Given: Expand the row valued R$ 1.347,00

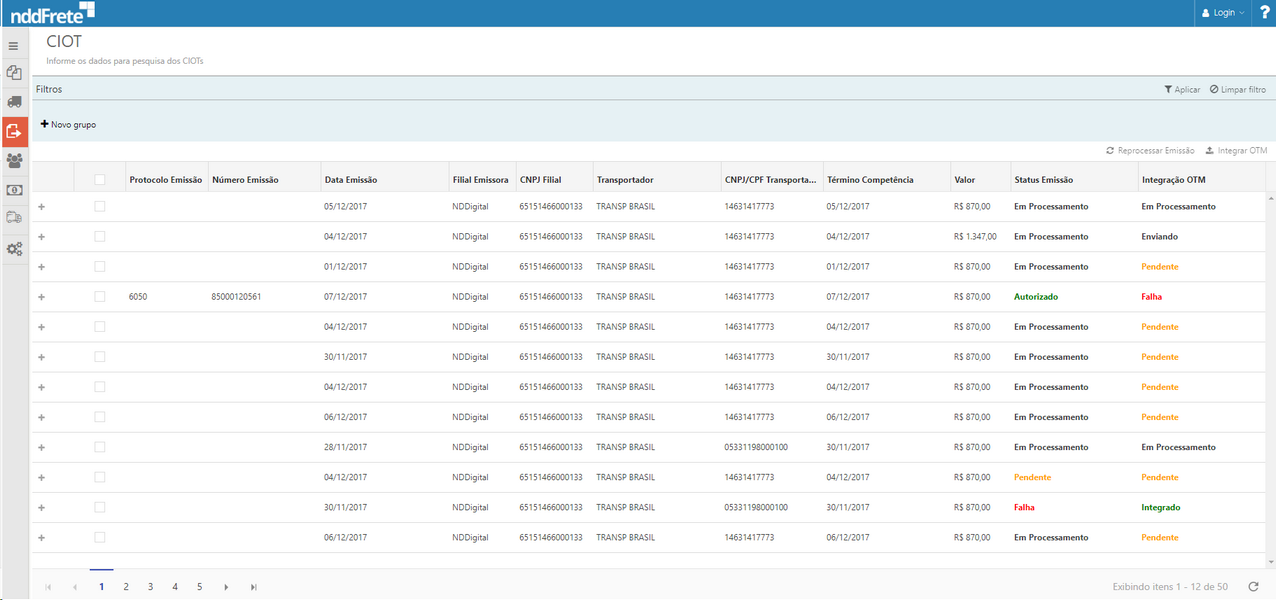Looking at the screenshot, I should pos(41,237).
